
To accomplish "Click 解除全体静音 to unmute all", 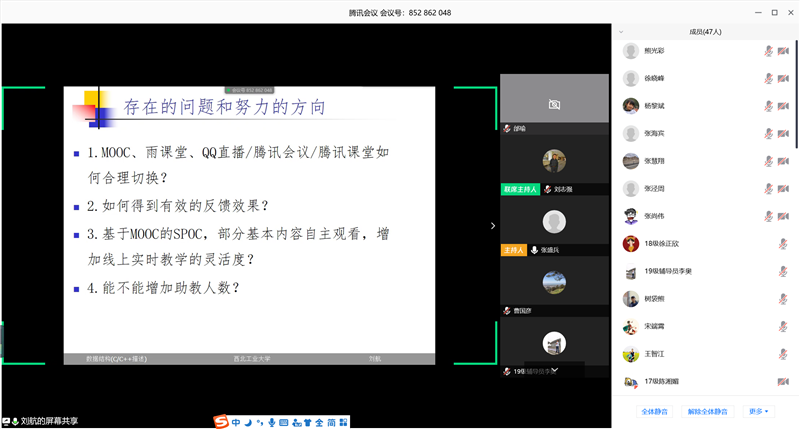I will pos(707,411).
